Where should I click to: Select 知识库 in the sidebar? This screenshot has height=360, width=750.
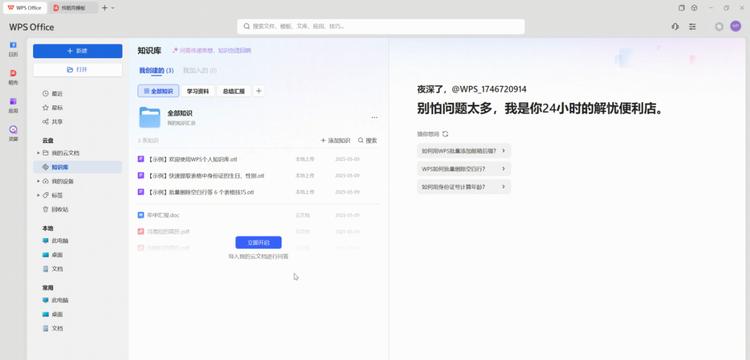pyautogui.click(x=77, y=167)
